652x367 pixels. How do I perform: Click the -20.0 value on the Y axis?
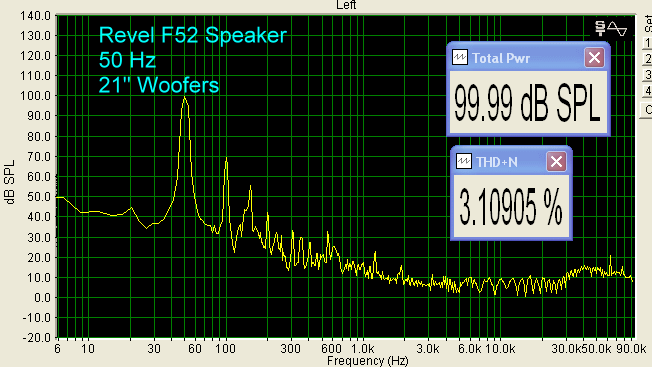pyautogui.click(x=37, y=337)
